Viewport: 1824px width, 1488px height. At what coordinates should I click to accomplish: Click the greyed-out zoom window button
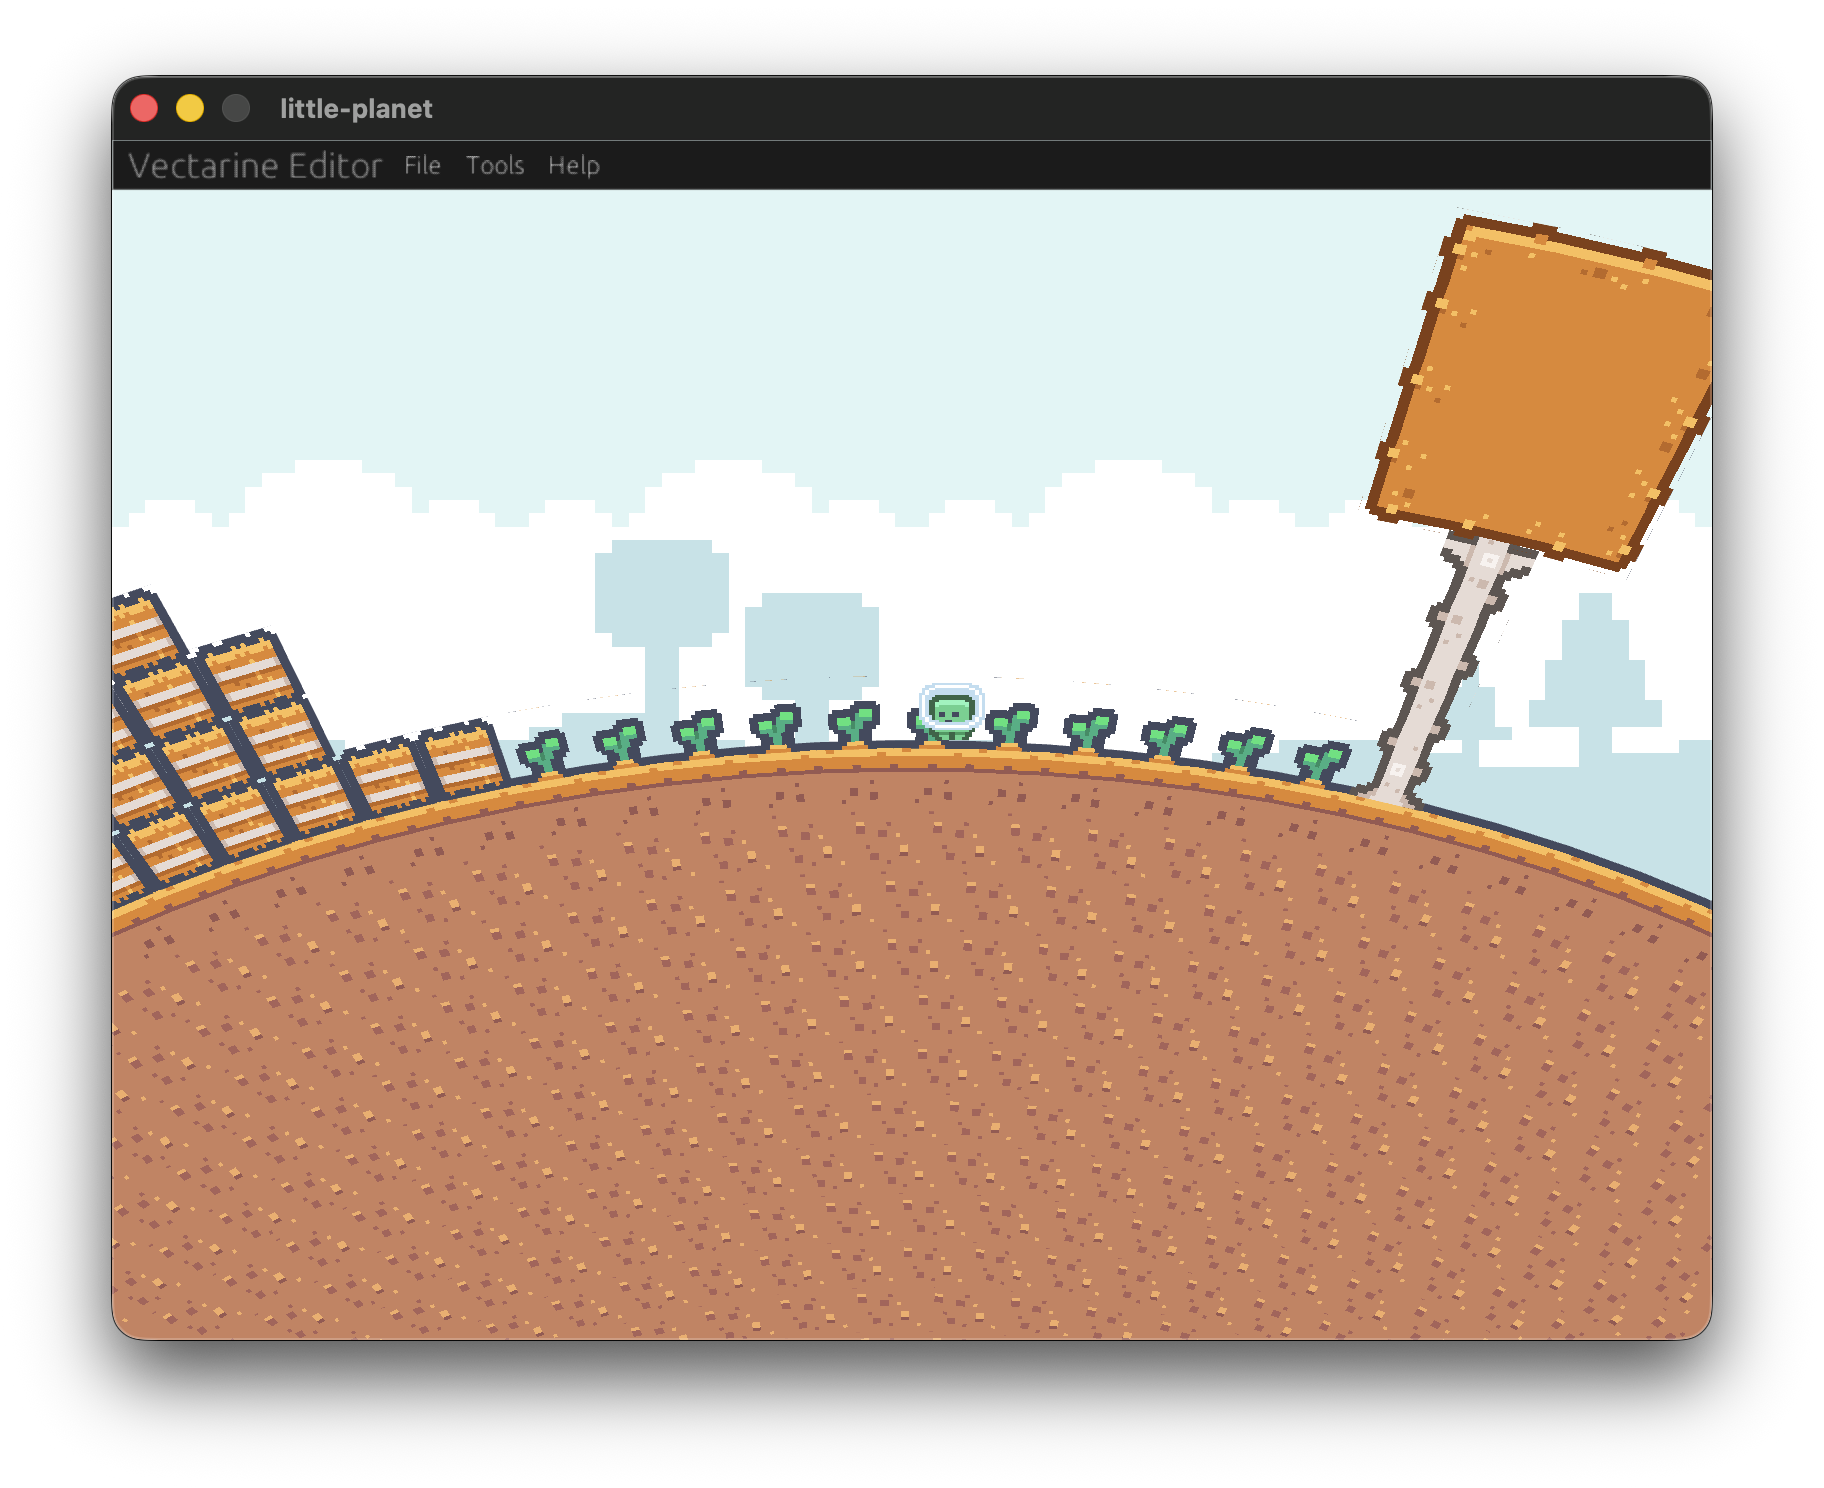[x=236, y=108]
